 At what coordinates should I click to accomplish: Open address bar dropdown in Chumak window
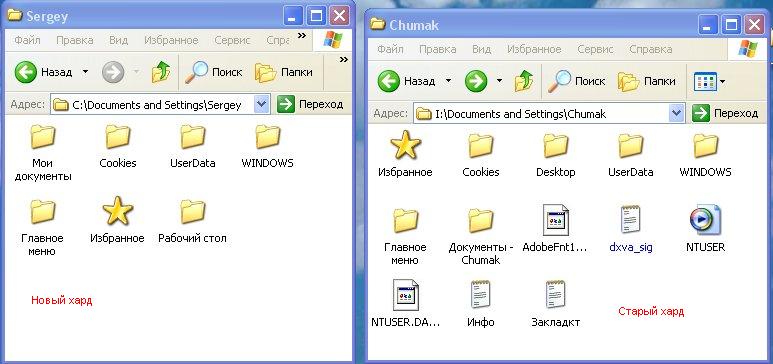pos(677,113)
